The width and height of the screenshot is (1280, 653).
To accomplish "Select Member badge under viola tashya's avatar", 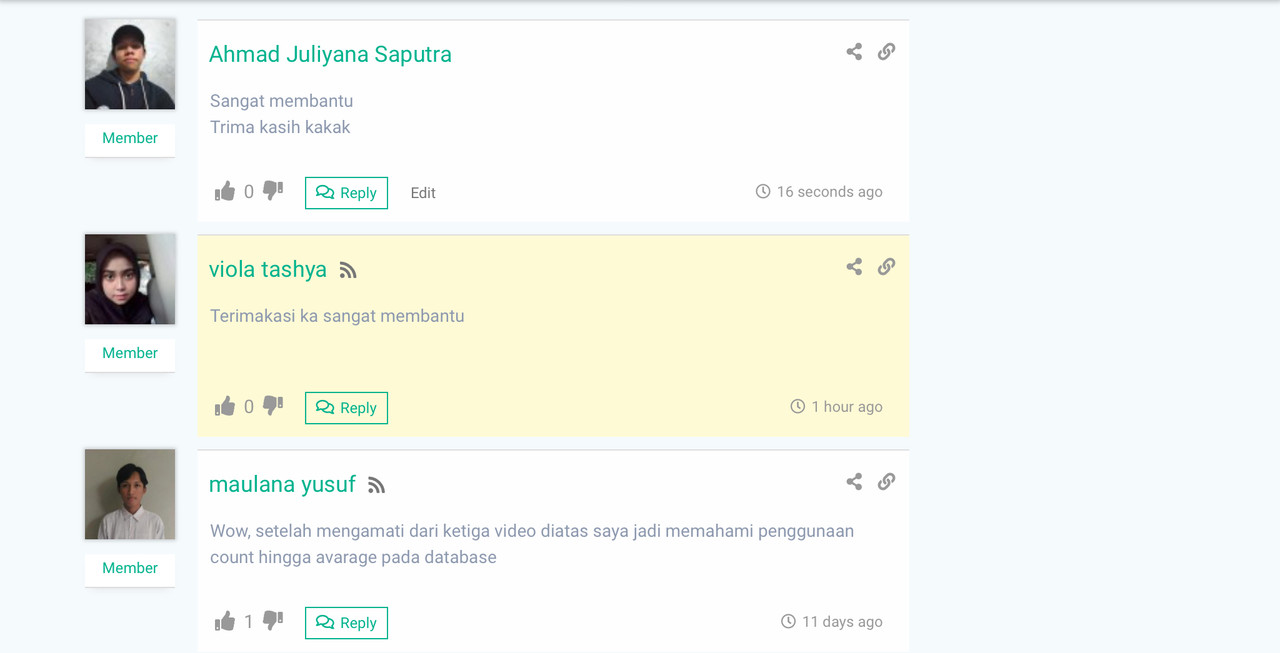I will pos(130,354).
